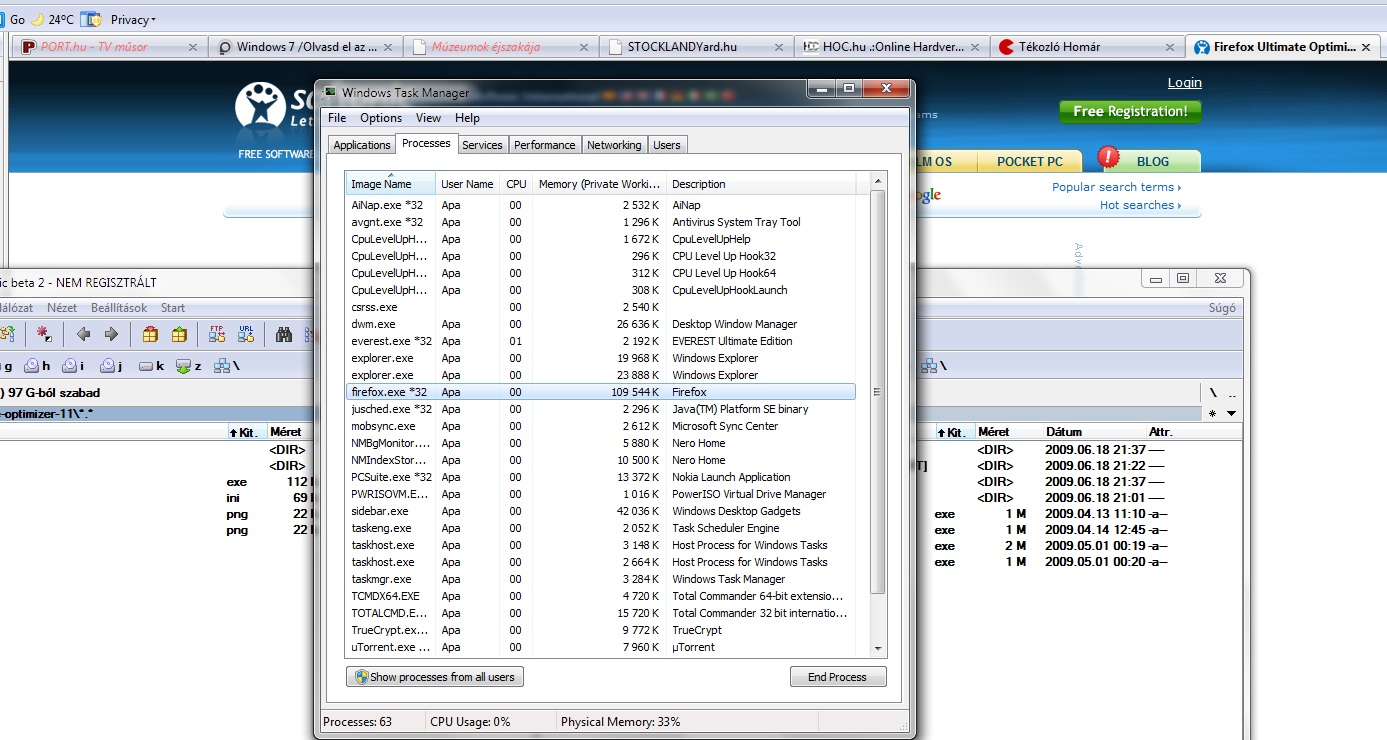This screenshot has height=740, width=1387.
Task: Select network drive z in drive bar
Action: coord(188,366)
